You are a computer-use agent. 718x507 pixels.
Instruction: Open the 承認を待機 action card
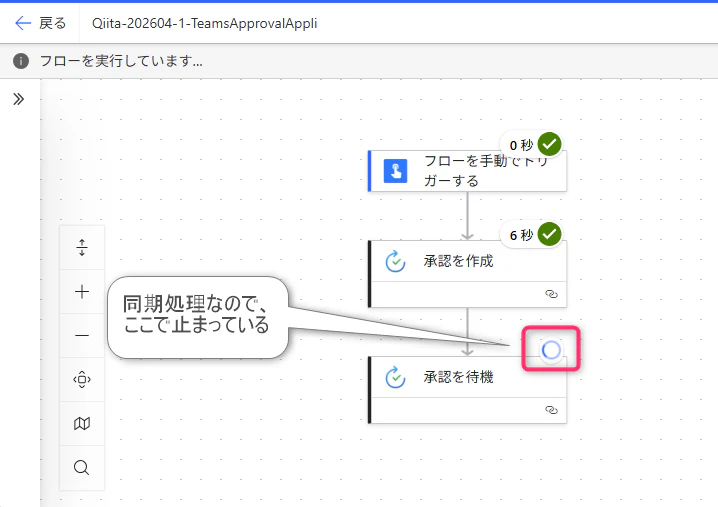click(468, 390)
